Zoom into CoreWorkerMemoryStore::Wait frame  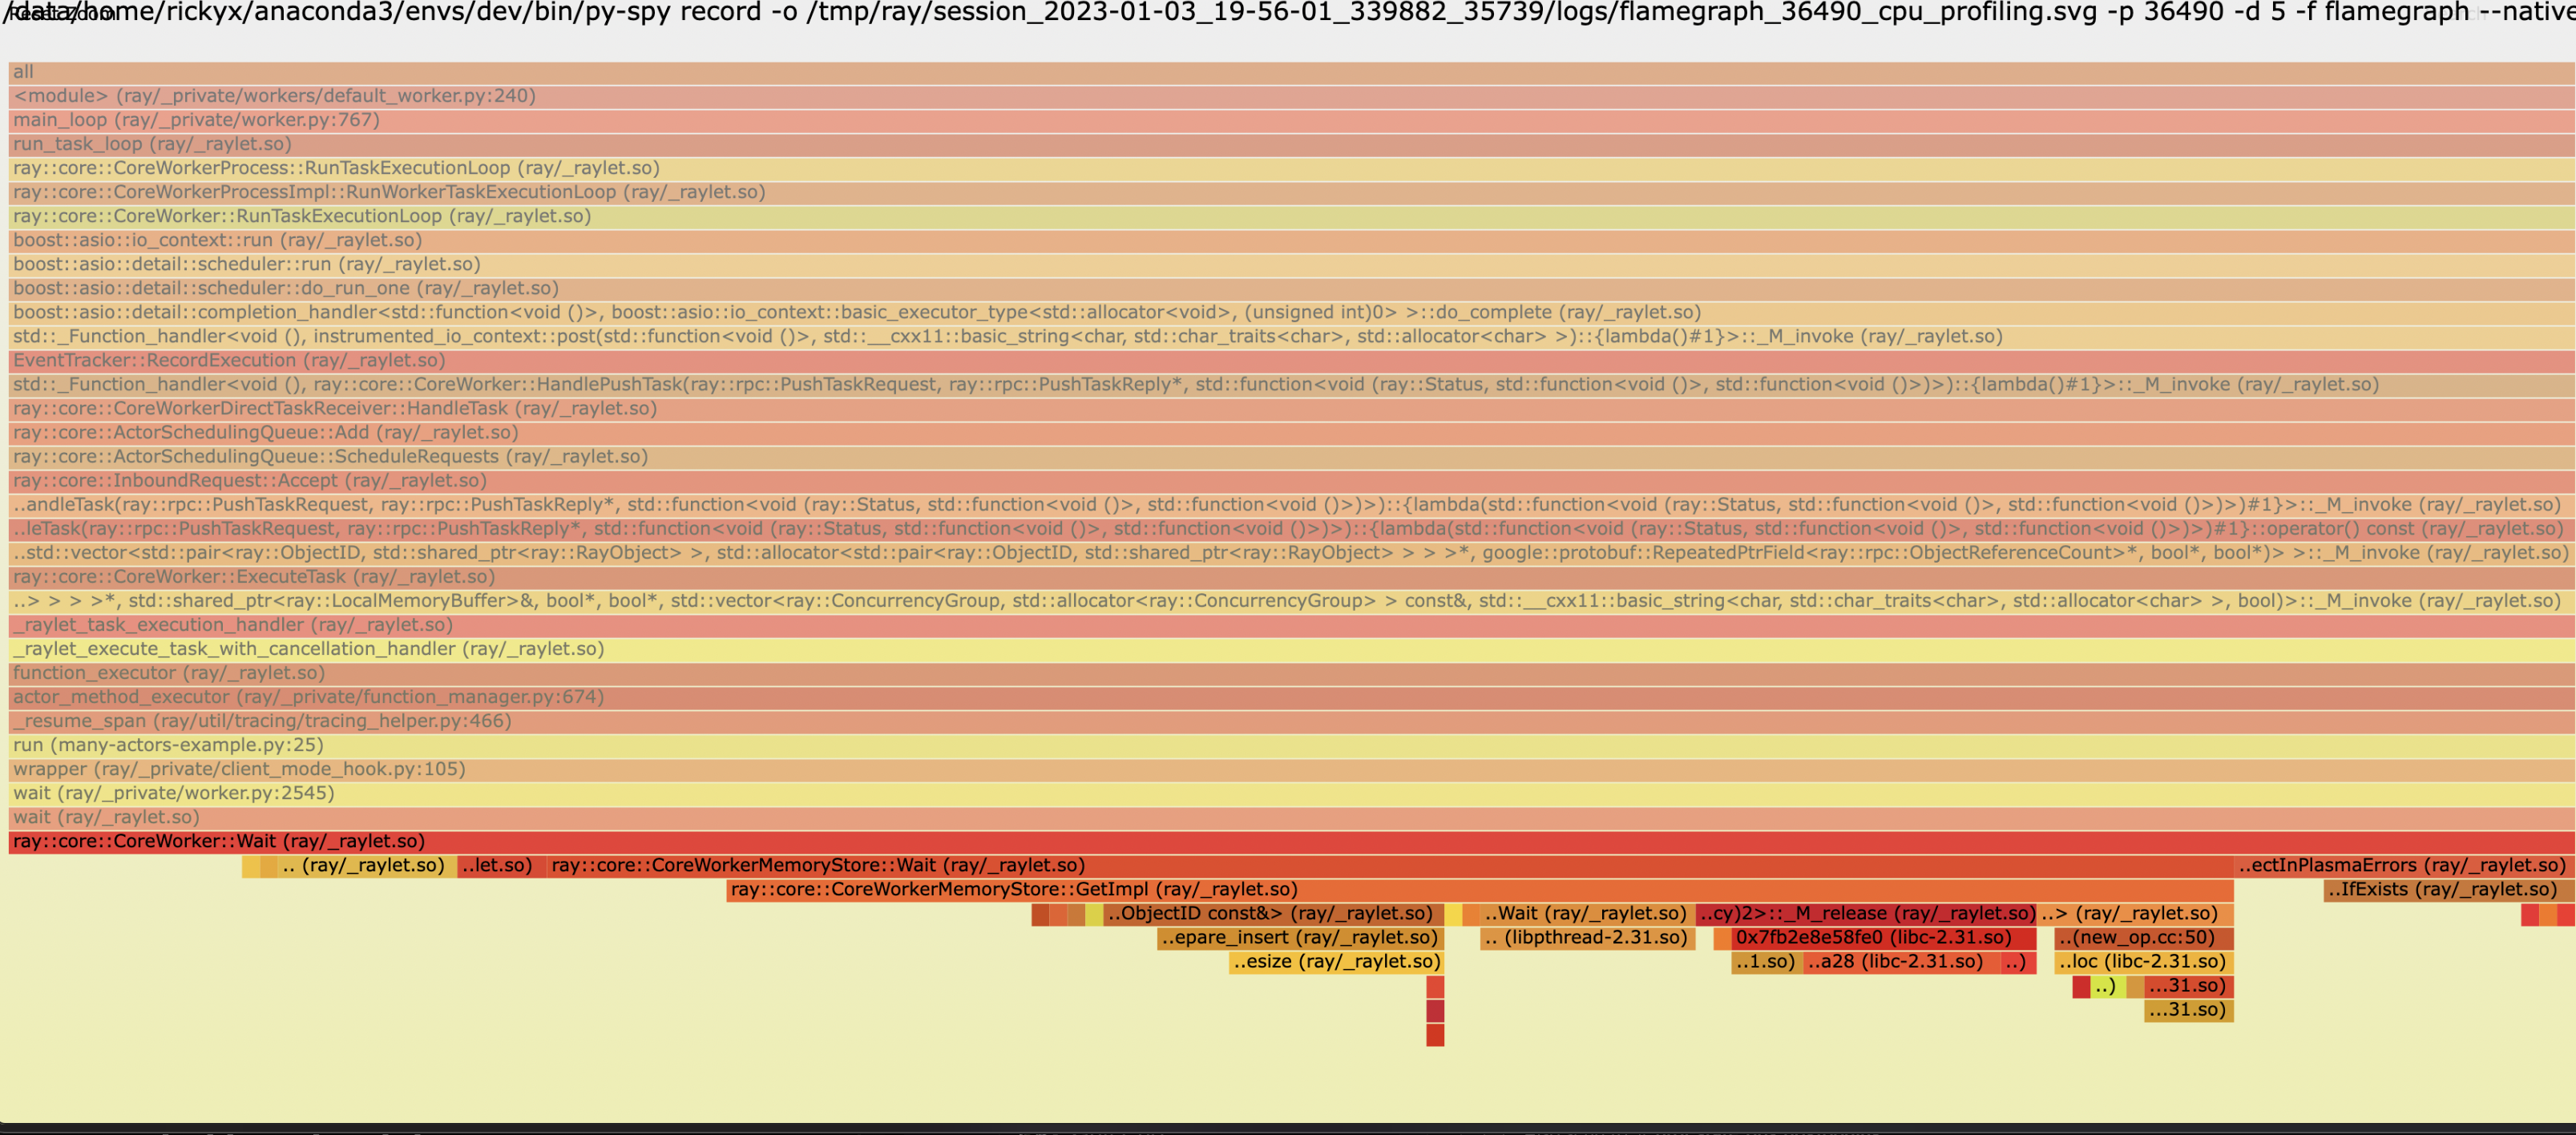tap(1390, 865)
